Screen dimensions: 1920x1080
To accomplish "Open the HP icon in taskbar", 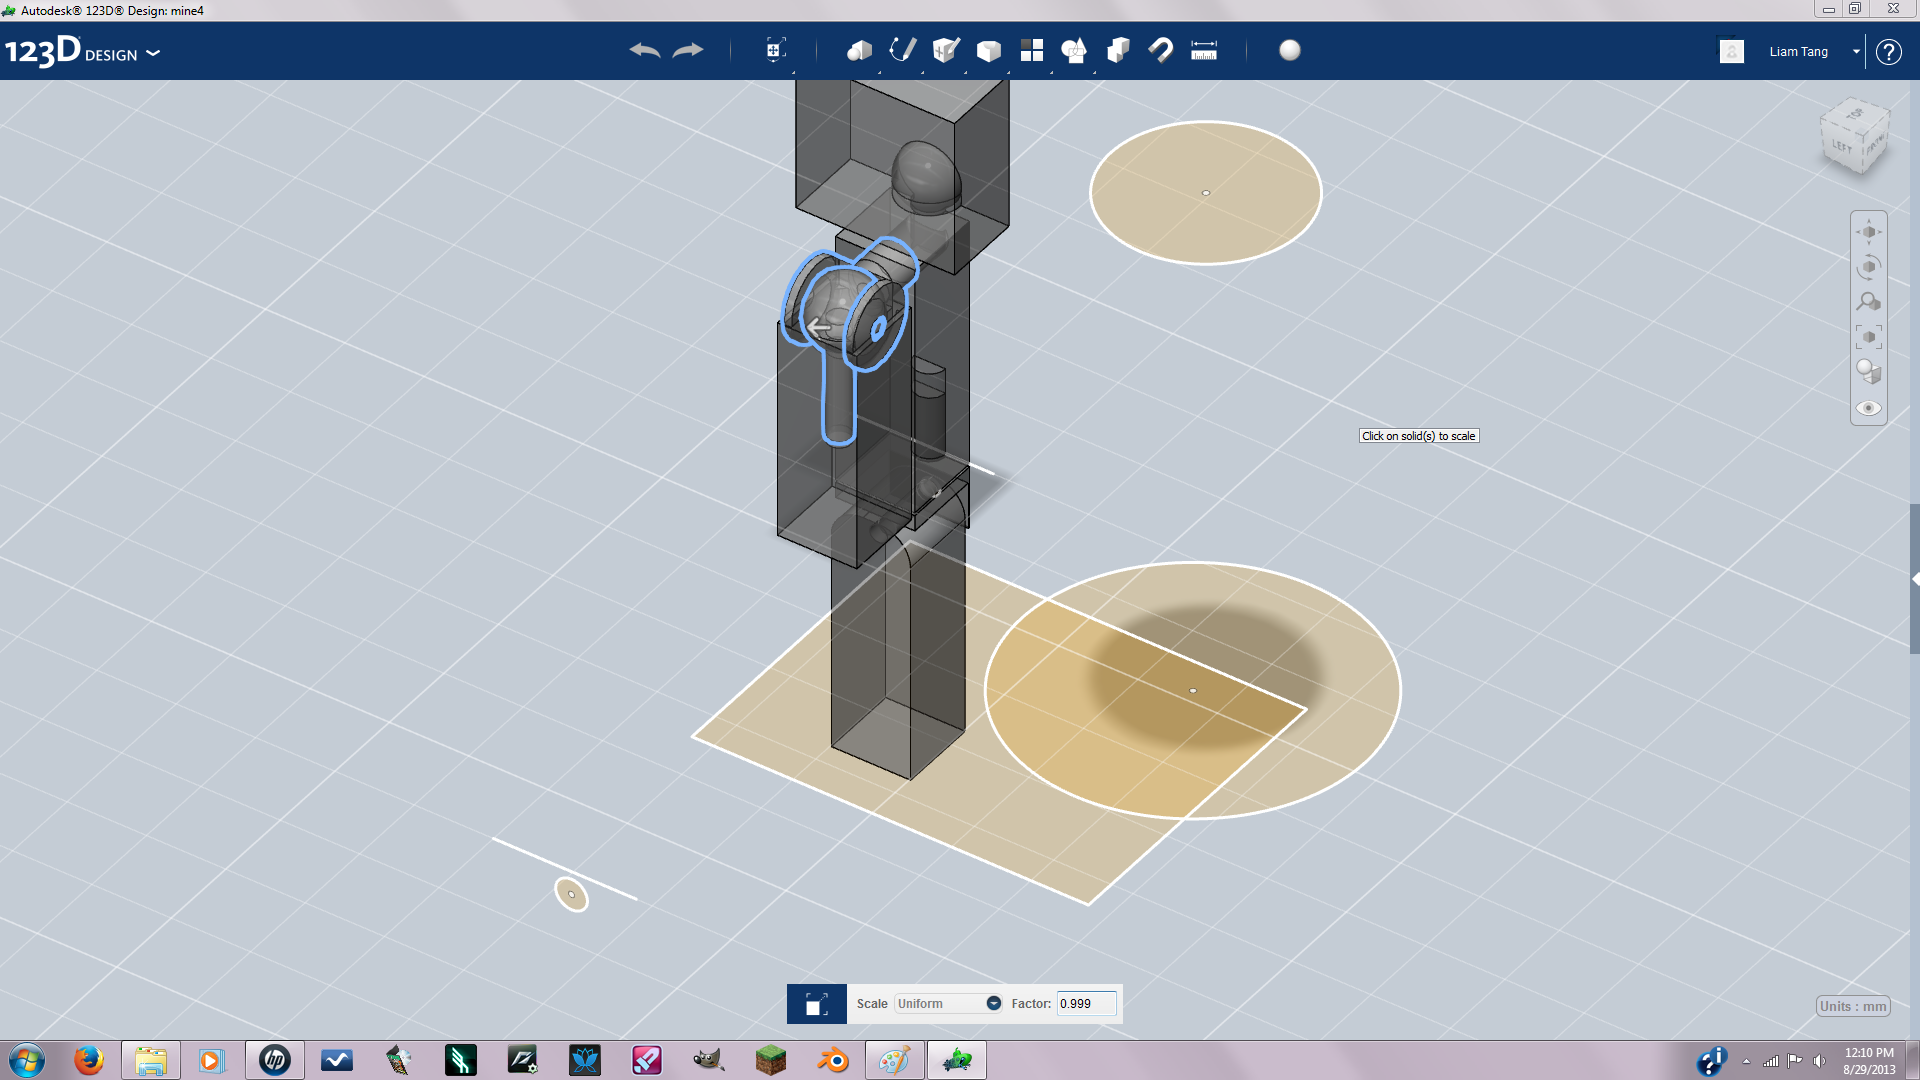I will pyautogui.click(x=275, y=1060).
